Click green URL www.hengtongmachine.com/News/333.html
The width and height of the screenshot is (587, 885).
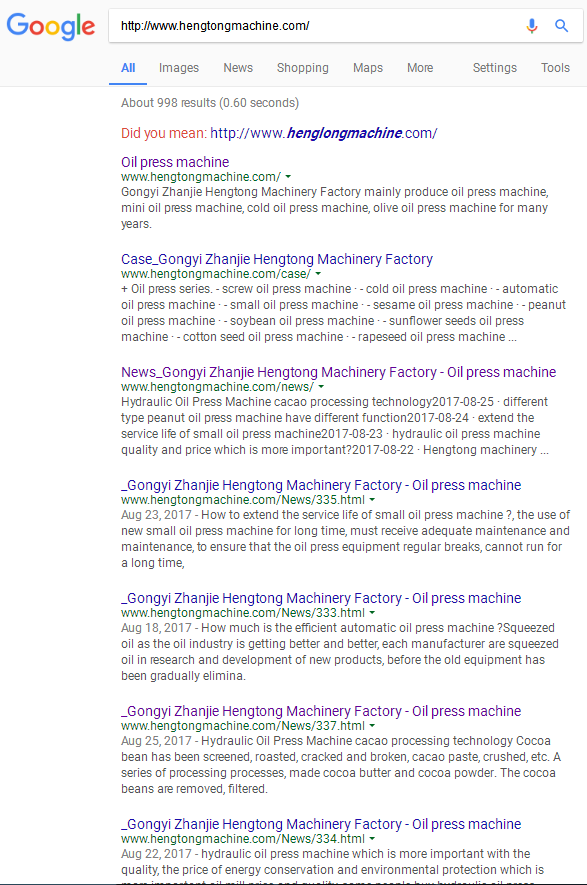243,613
